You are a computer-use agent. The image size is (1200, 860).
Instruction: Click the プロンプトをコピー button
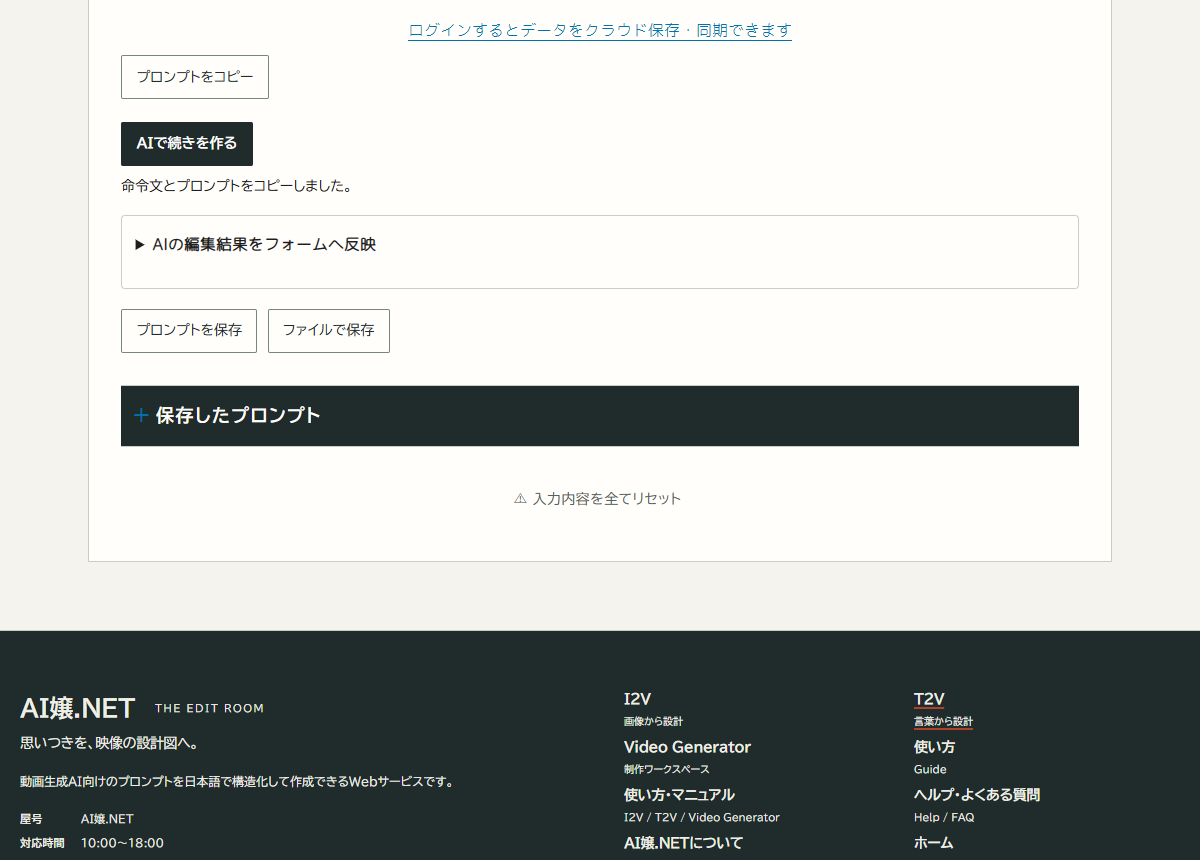(x=195, y=77)
